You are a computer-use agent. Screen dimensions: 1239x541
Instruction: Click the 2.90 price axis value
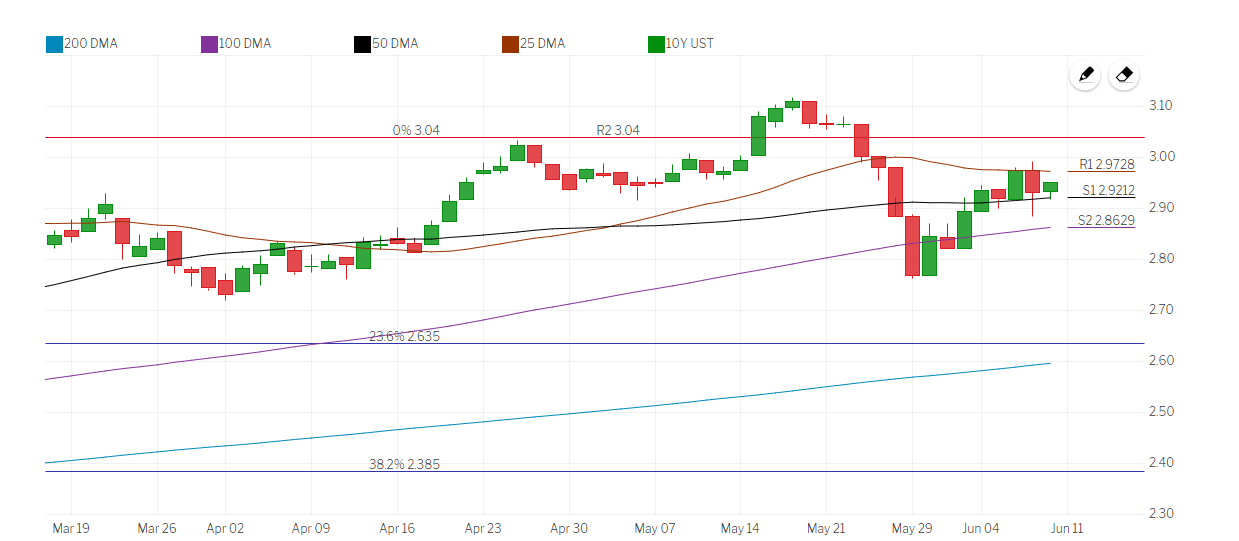point(1160,208)
